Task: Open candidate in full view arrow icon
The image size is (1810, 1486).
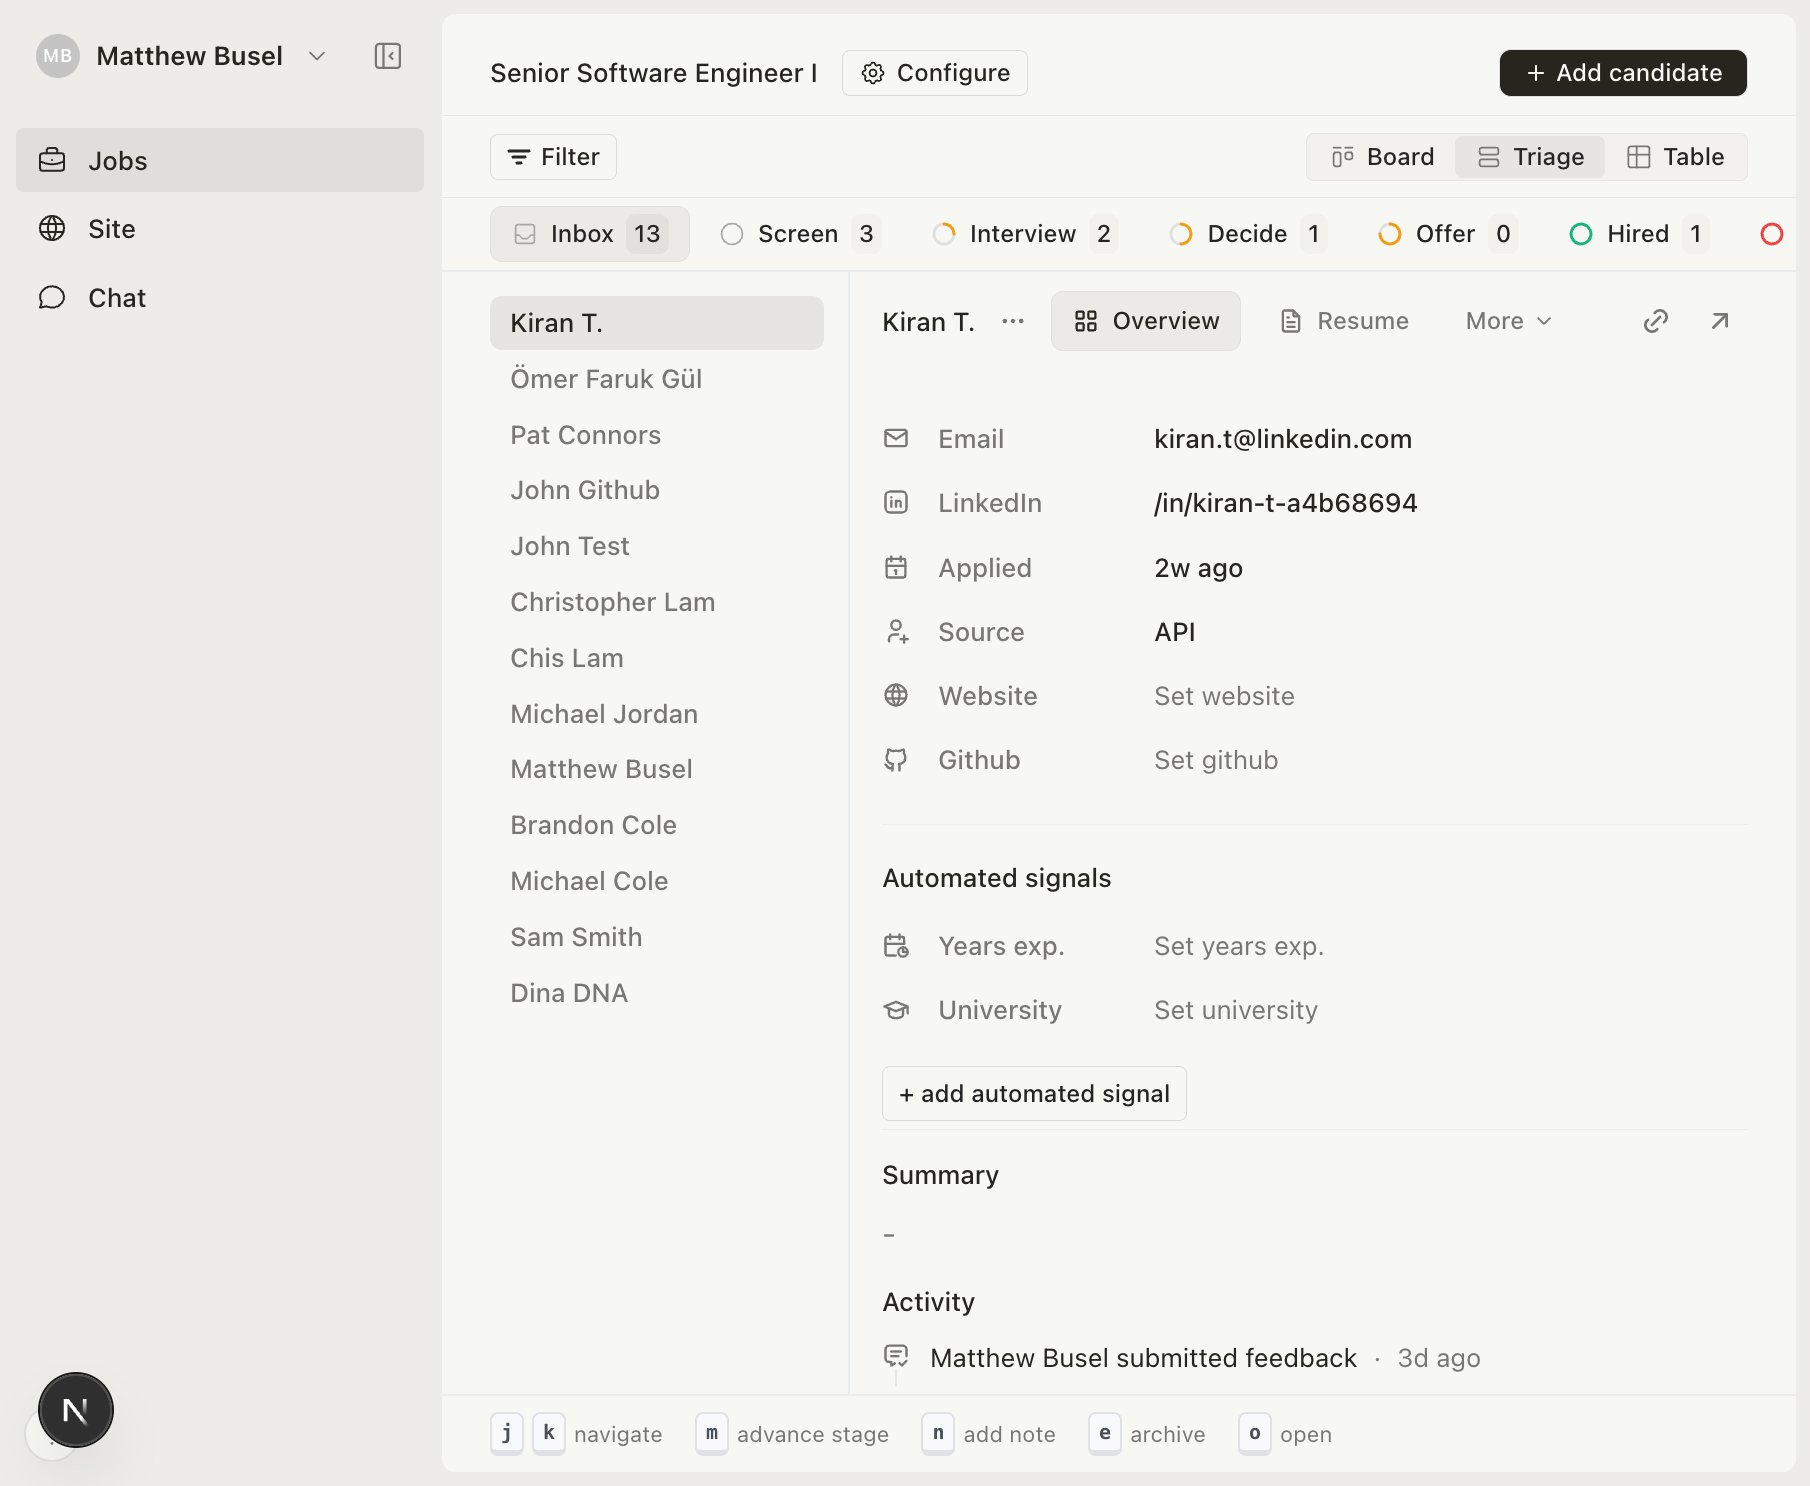Action: tap(1720, 321)
